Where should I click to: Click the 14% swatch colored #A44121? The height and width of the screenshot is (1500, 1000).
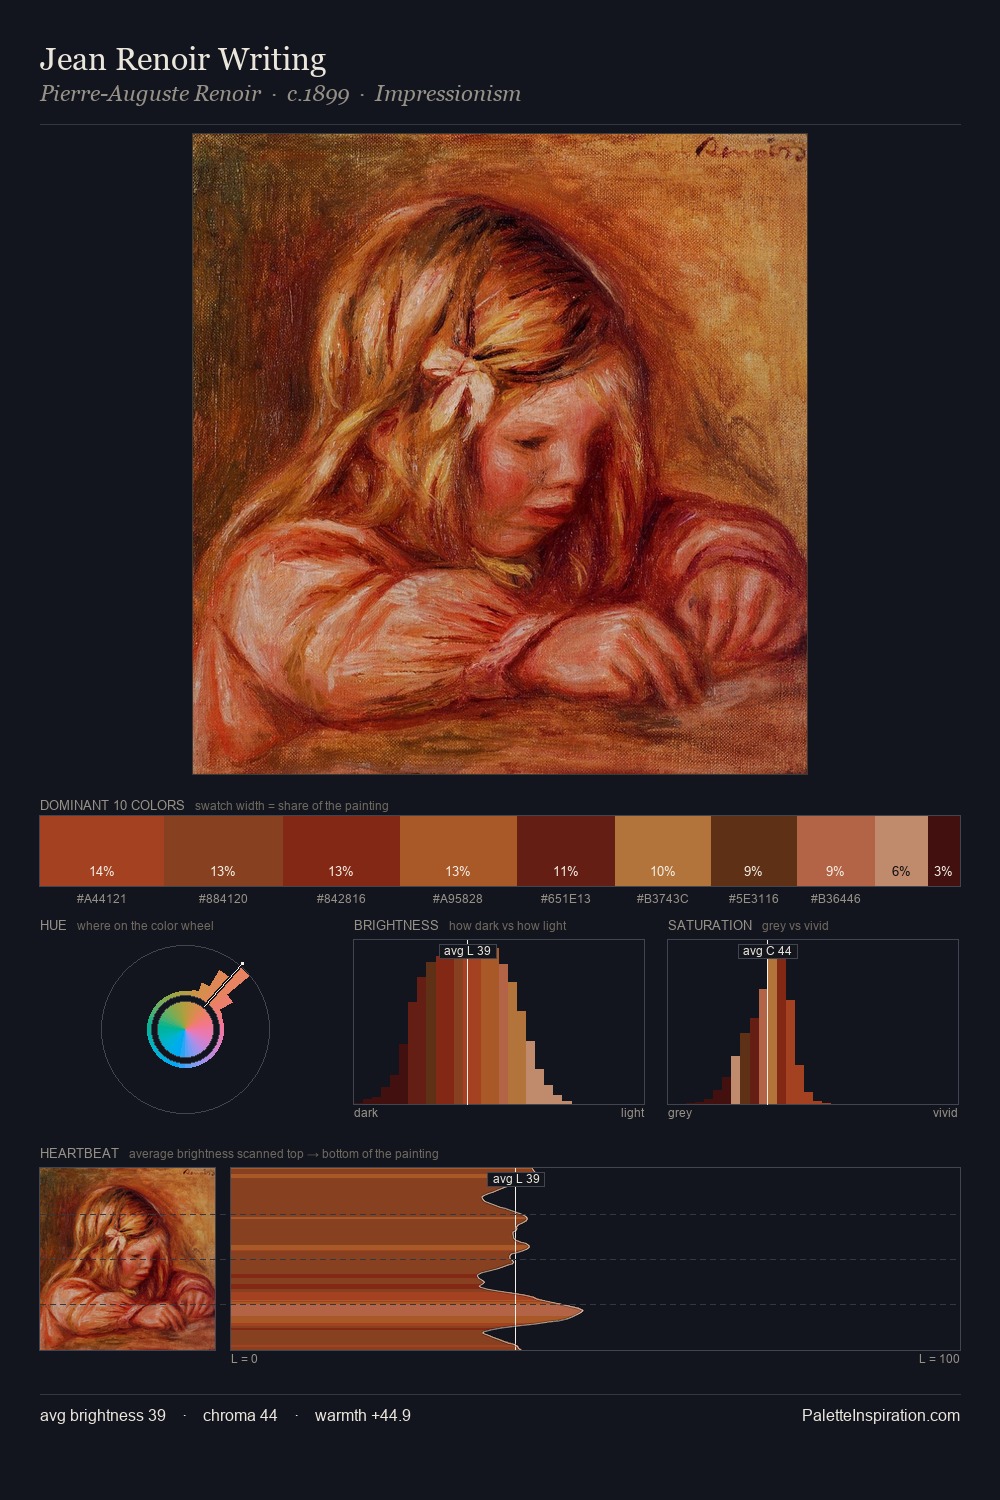pos(102,851)
